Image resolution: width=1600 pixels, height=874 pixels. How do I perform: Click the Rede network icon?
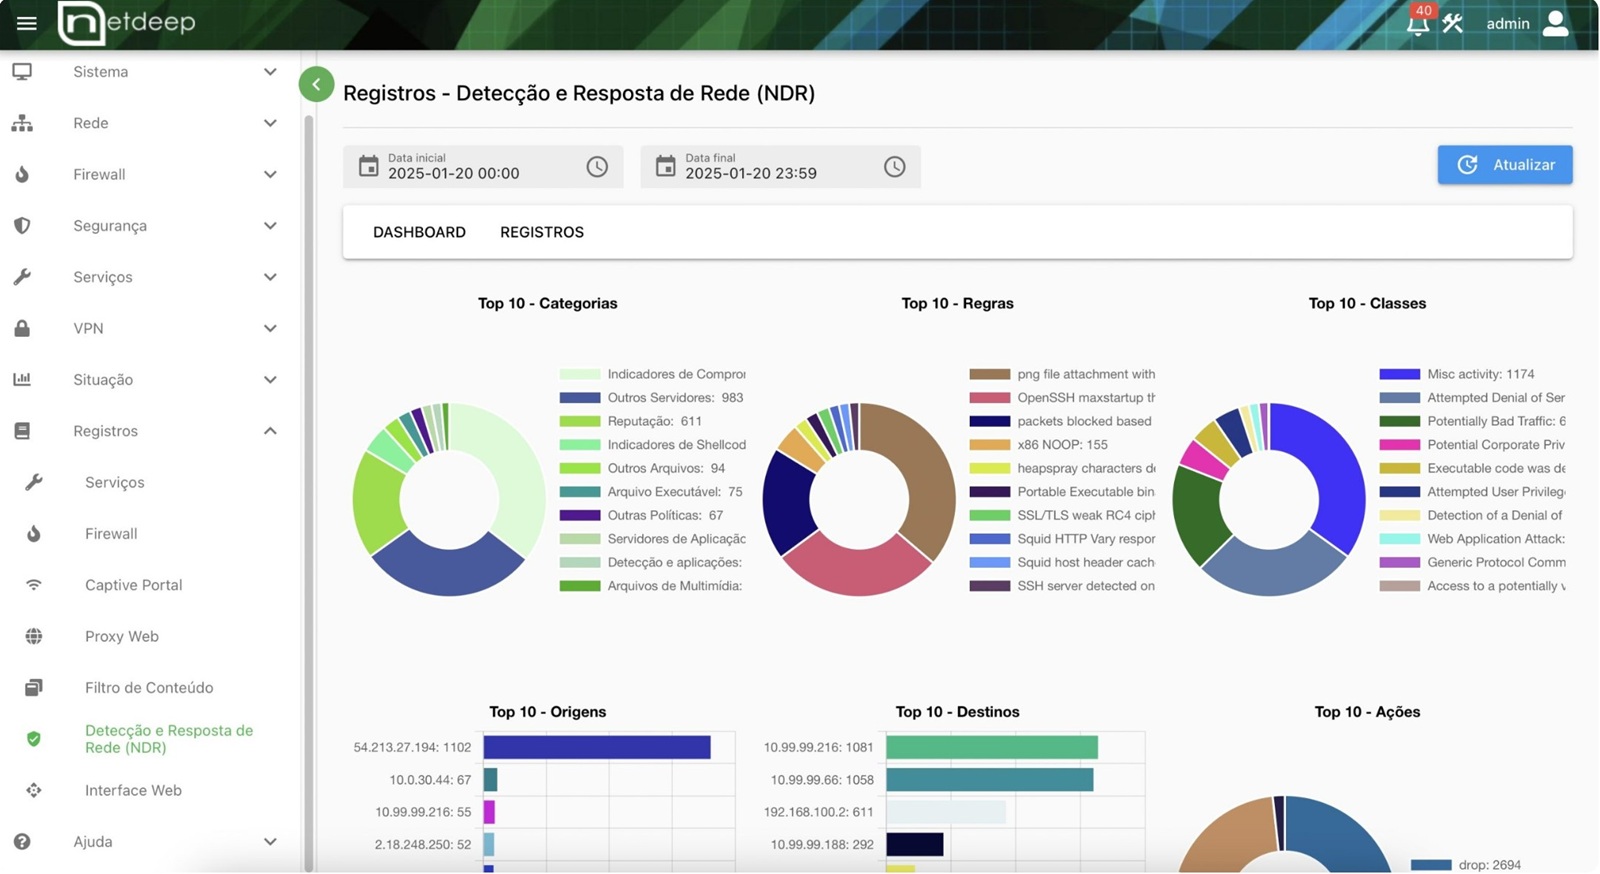coord(22,123)
